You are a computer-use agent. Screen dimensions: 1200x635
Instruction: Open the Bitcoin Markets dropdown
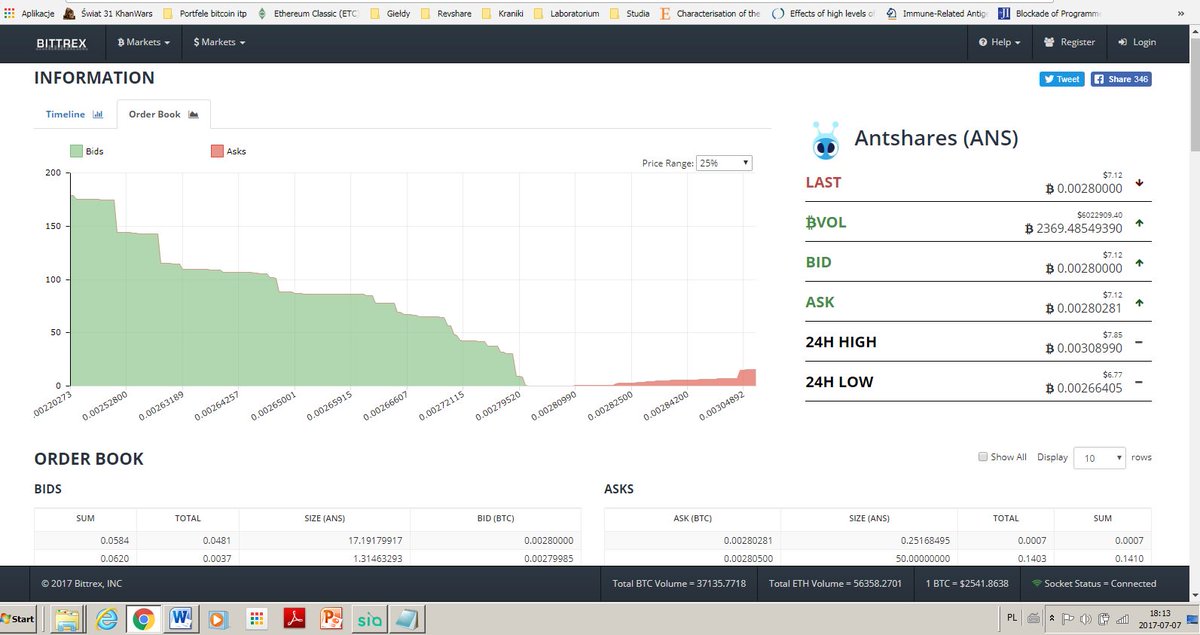(143, 43)
